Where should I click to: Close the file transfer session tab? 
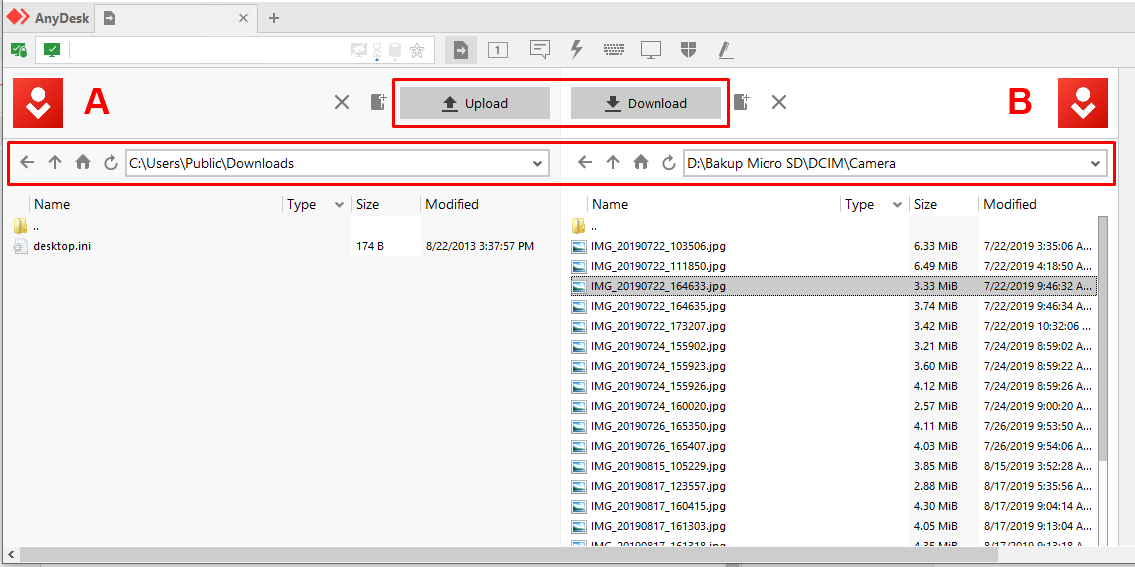244,19
